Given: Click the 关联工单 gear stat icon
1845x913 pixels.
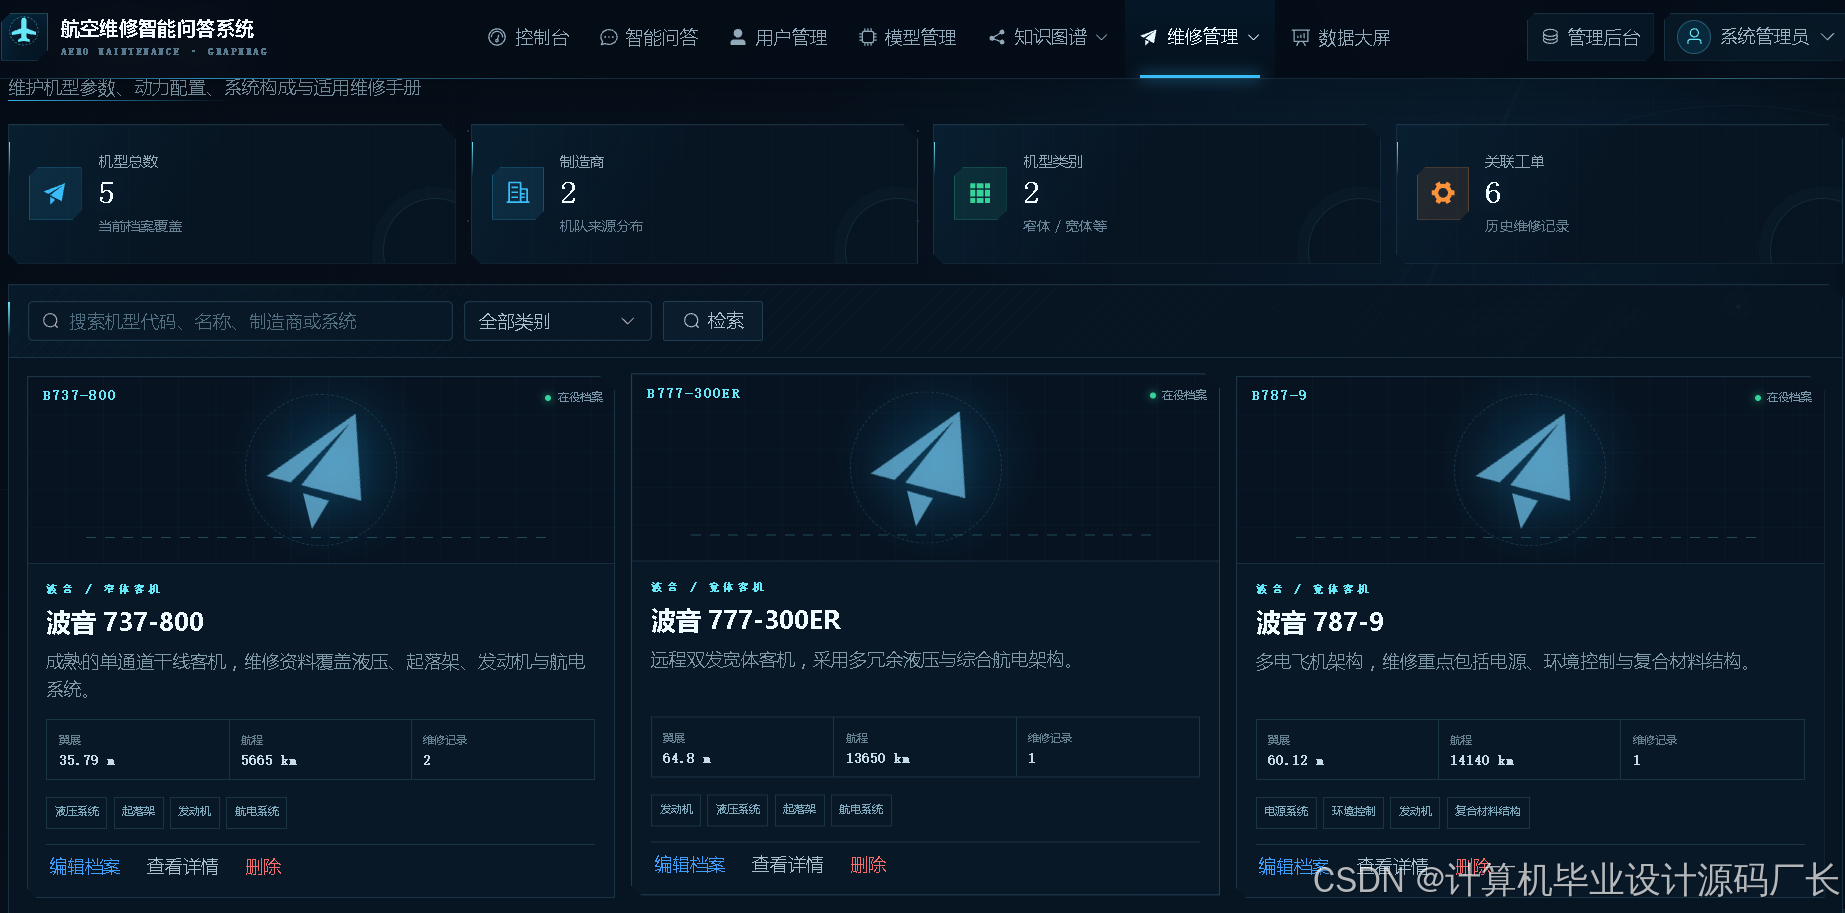Looking at the screenshot, I should 1443,193.
